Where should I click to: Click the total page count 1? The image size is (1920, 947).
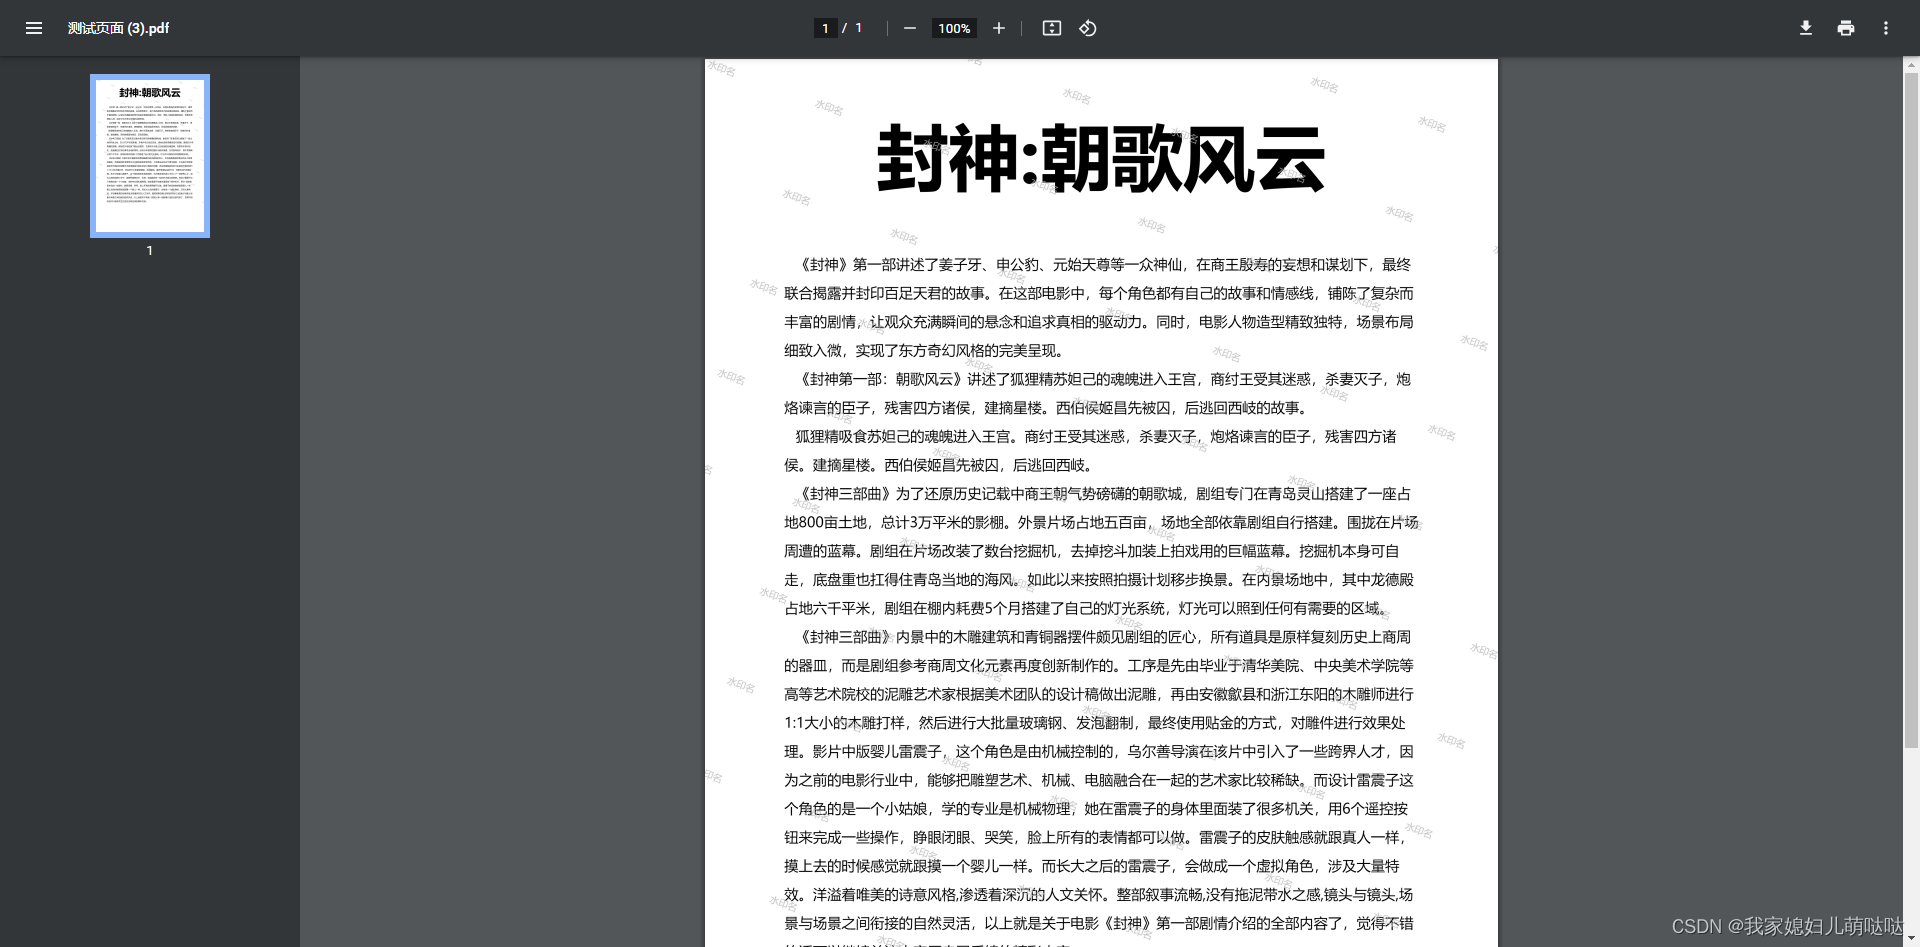click(x=858, y=28)
